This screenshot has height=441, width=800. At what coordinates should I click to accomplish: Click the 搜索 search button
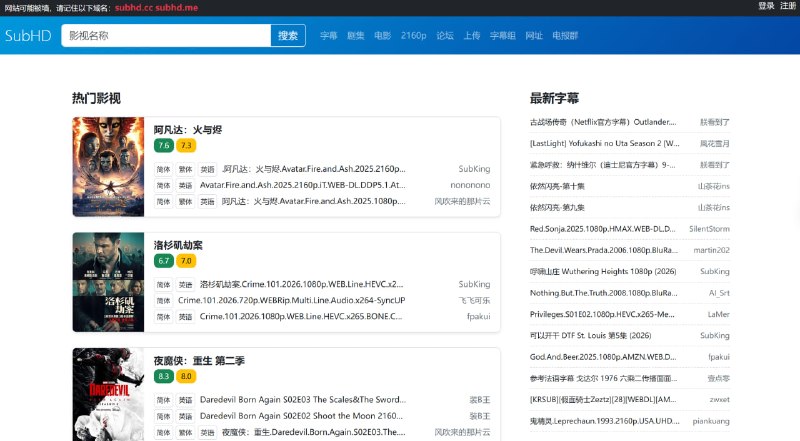[288, 36]
